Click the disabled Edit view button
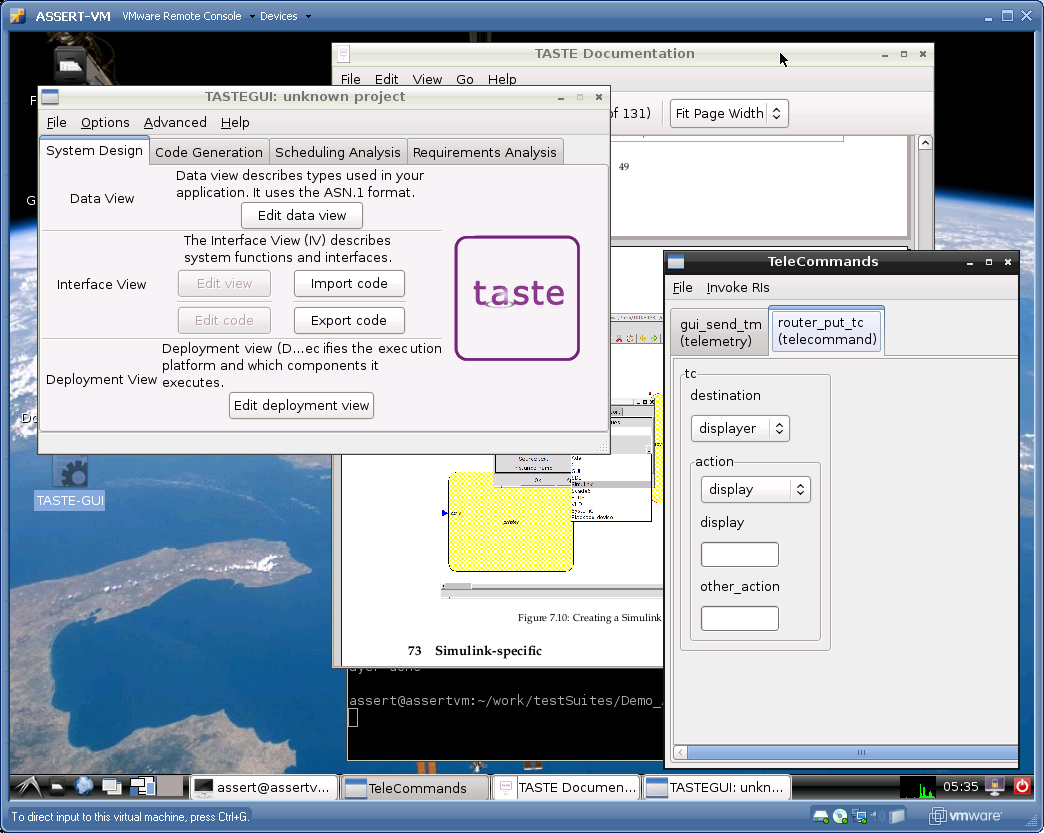 [x=224, y=283]
